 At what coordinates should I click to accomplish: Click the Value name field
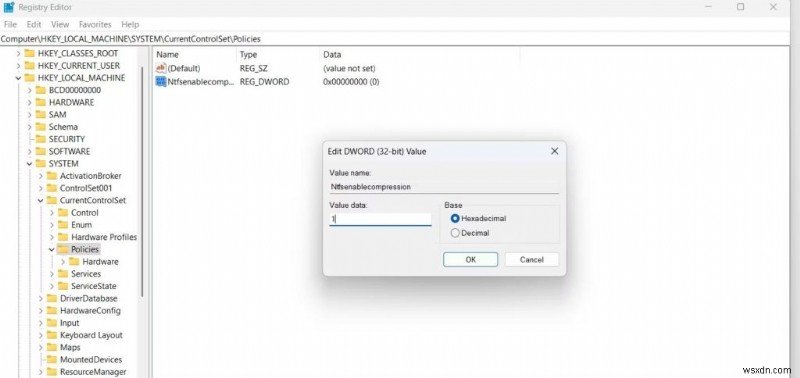tap(444, 187)
